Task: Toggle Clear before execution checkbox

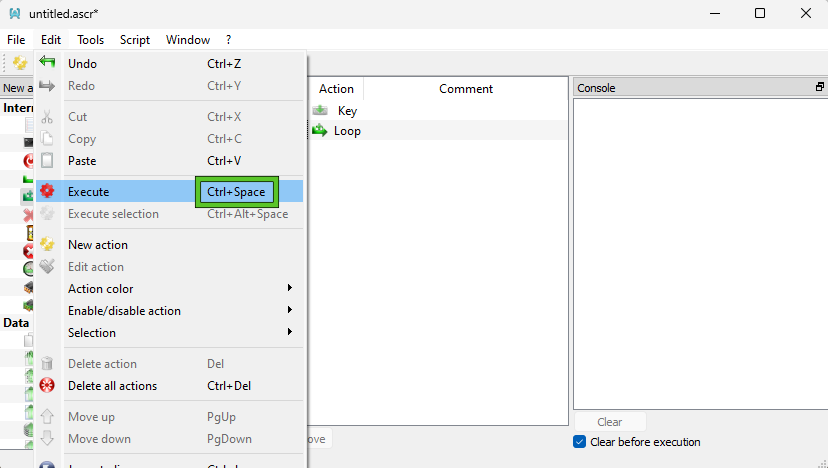Action: [x=579, y=442]
